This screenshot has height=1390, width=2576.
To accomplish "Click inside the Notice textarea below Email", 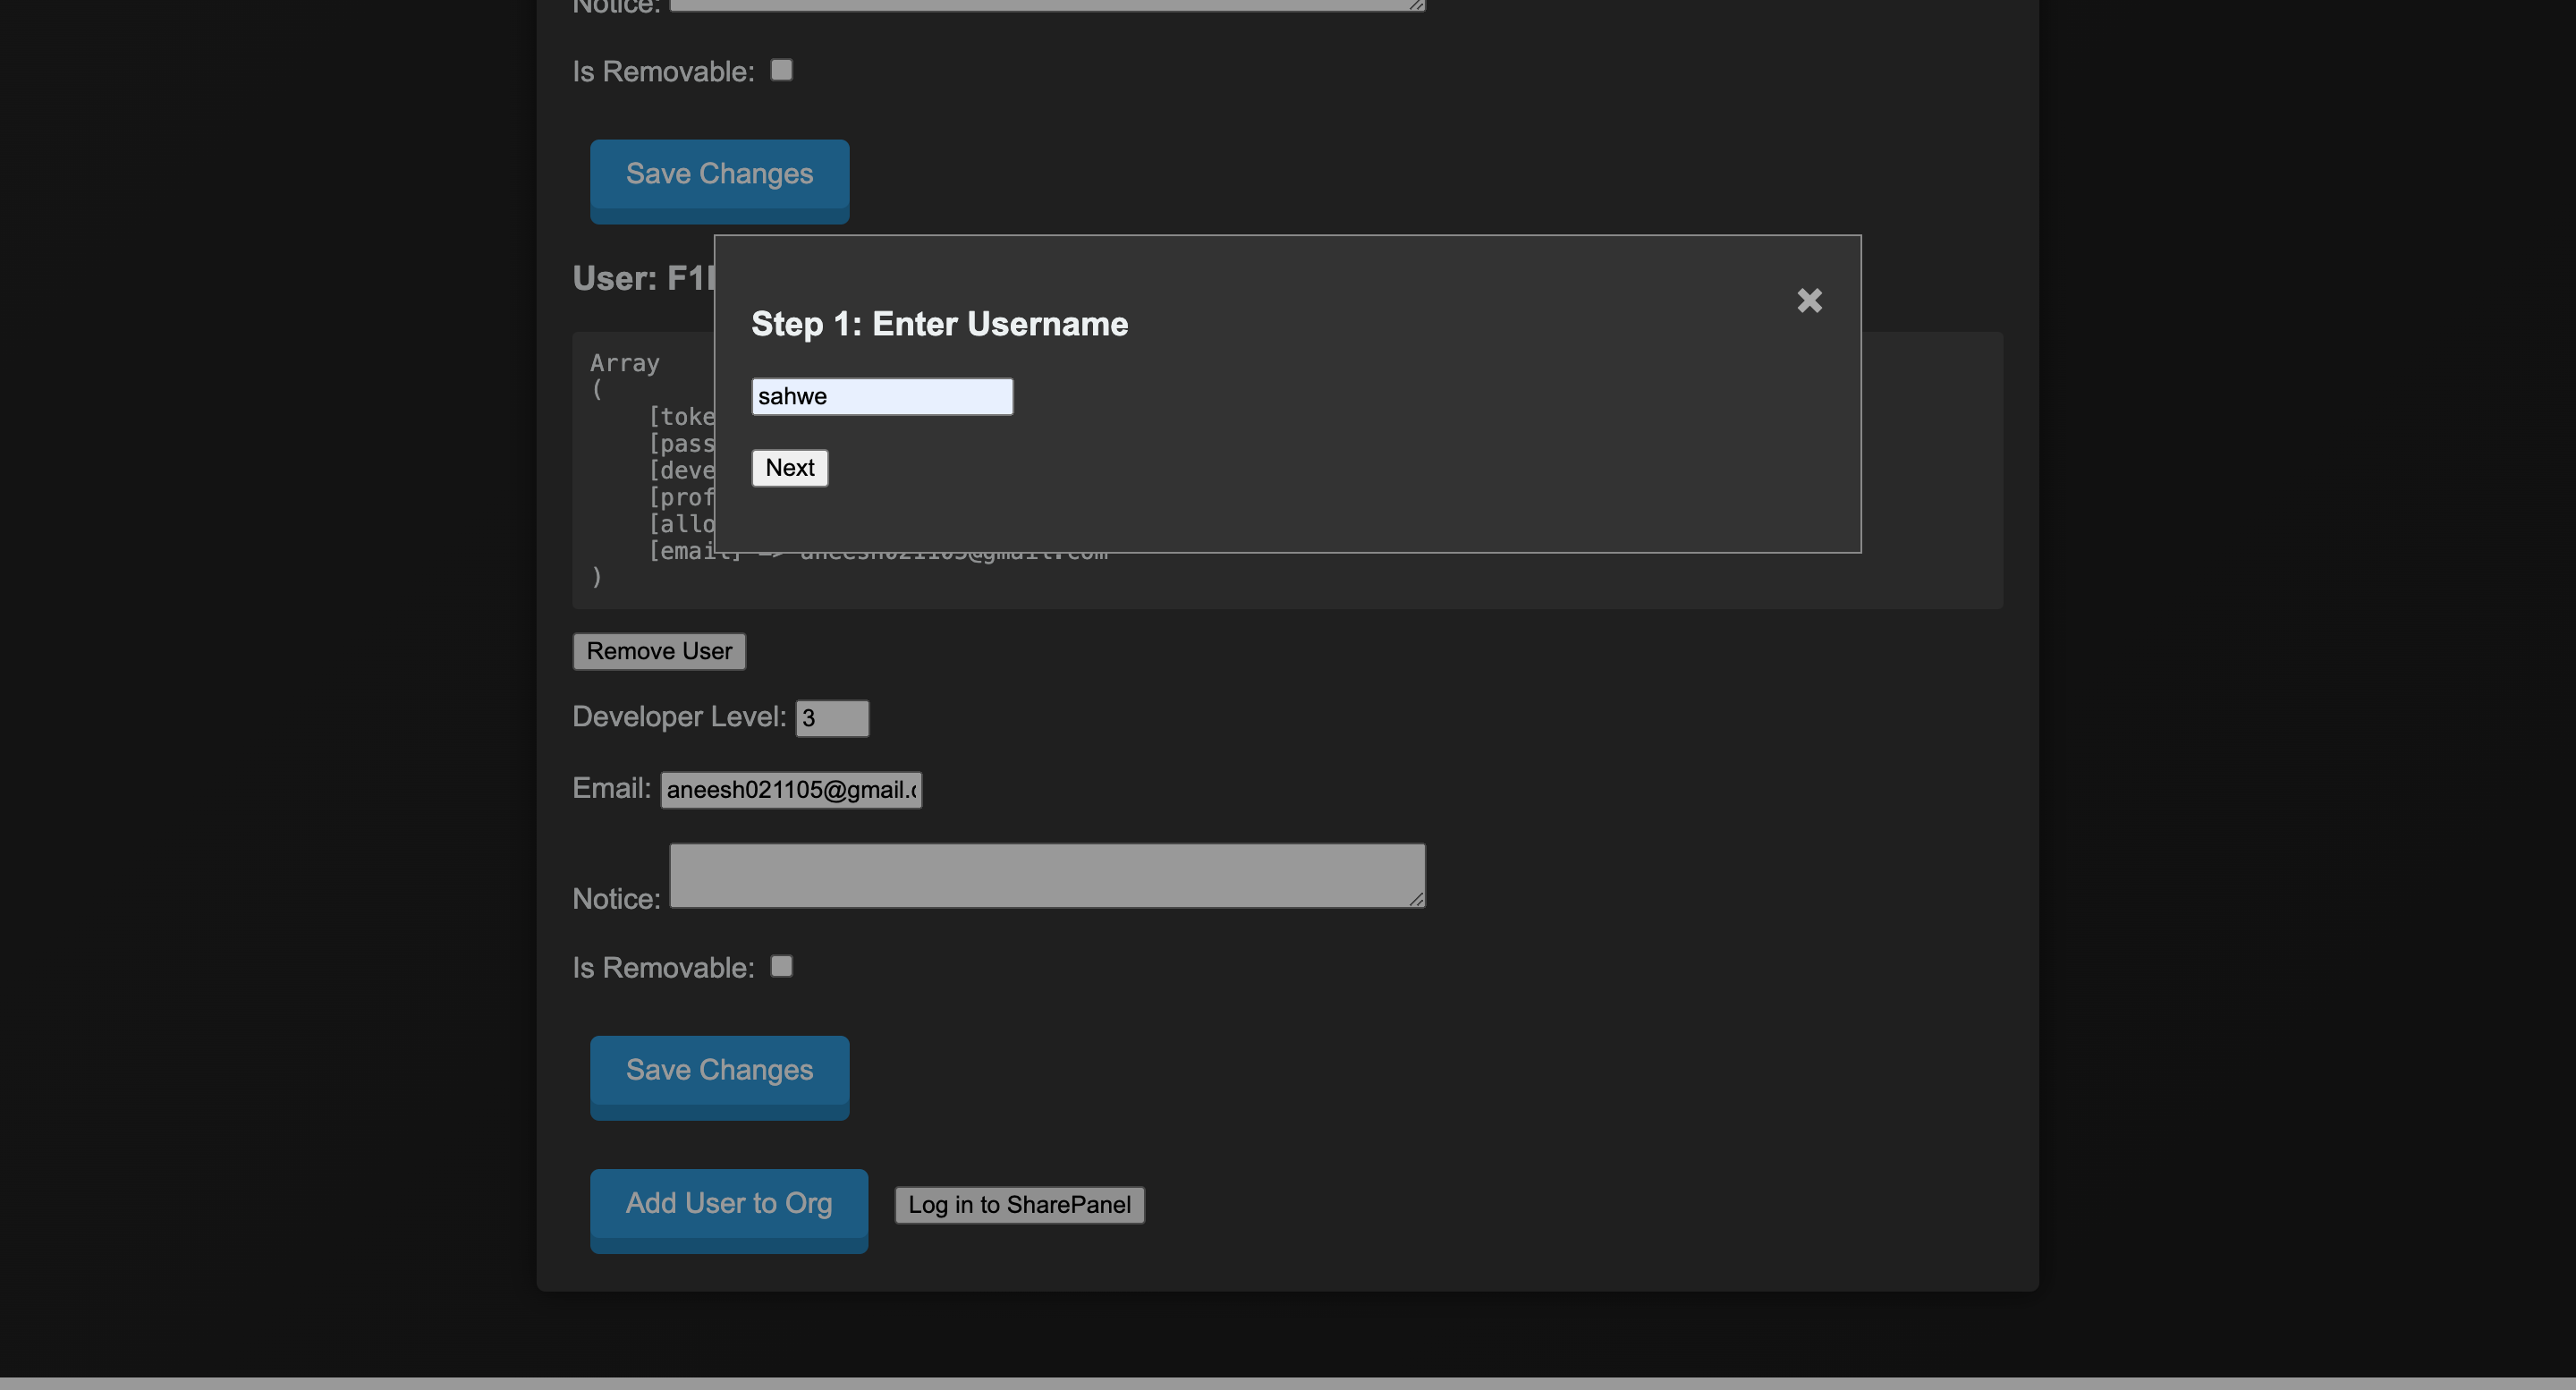I will [x=1045, y=875].
